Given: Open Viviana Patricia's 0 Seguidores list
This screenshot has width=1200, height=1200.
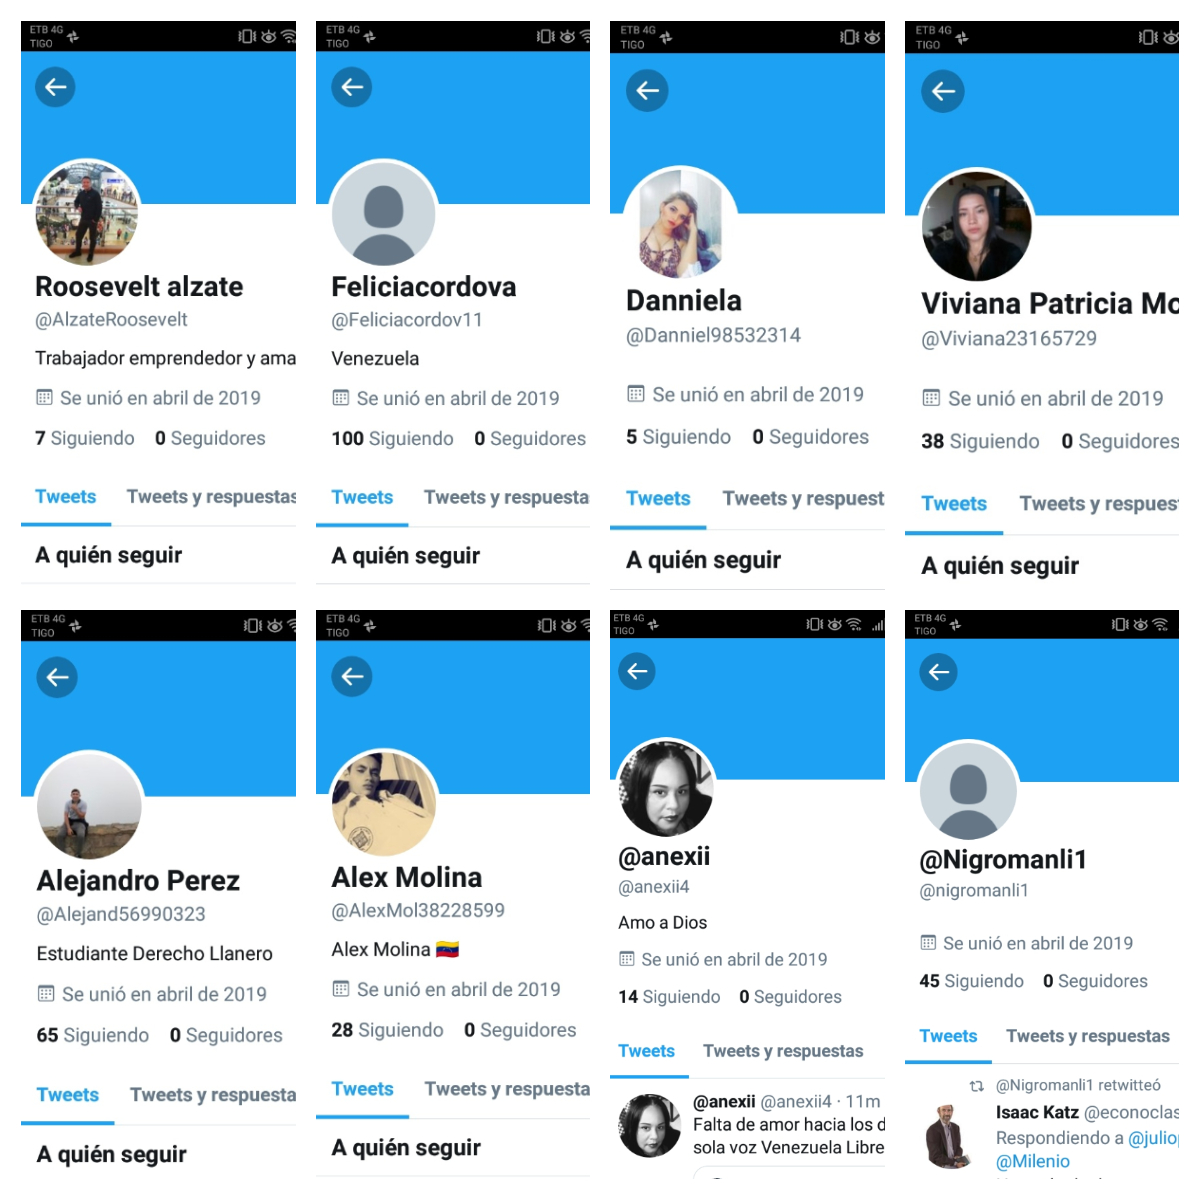Looking at the screenshot, I should coord(1120,441).
